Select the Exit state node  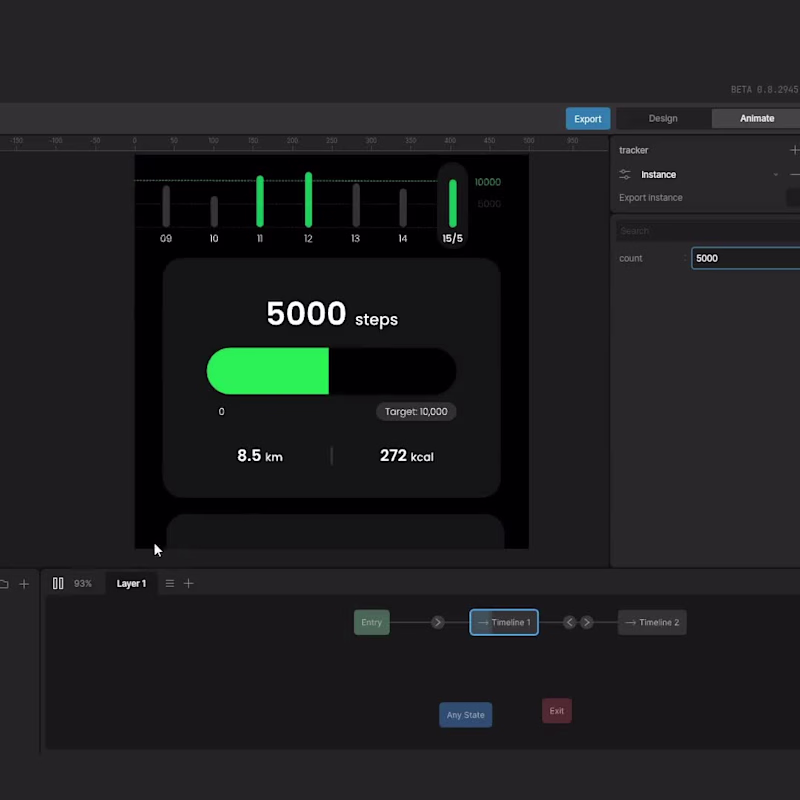coord(557,711)
